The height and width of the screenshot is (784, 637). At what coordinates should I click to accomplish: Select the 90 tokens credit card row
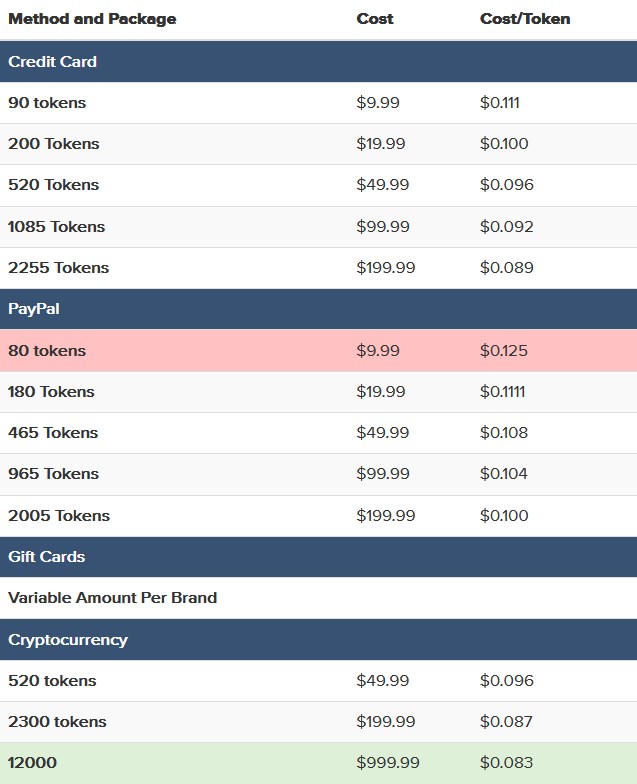[x=318, y=102]
